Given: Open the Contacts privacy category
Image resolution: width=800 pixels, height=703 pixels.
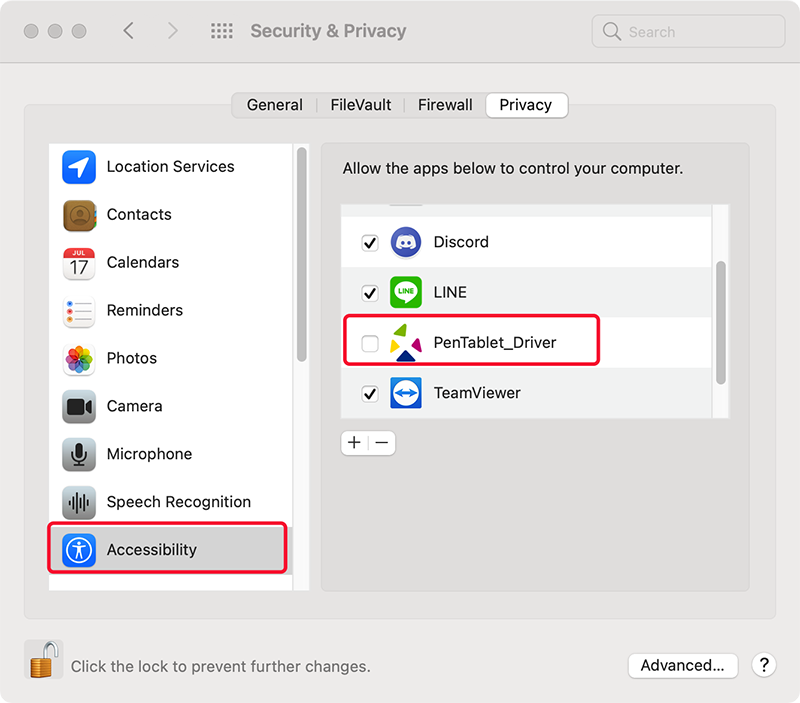Looking at the screenshot, I should (170, 215).
